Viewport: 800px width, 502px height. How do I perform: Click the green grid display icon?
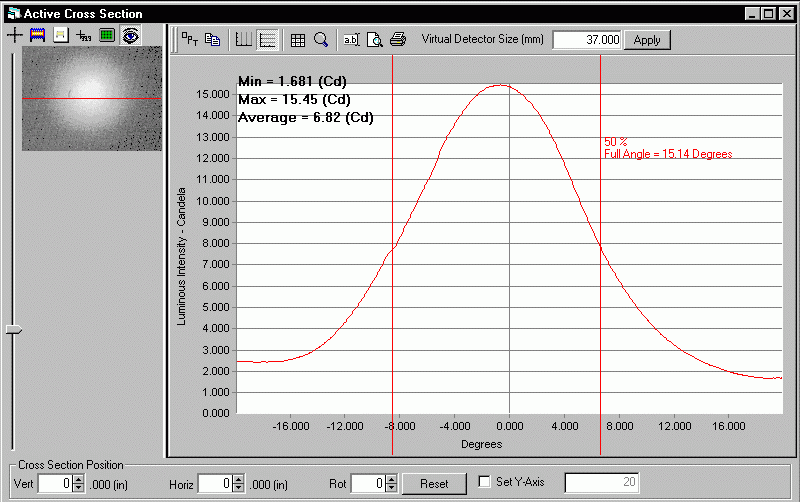[x=107, y=35]
